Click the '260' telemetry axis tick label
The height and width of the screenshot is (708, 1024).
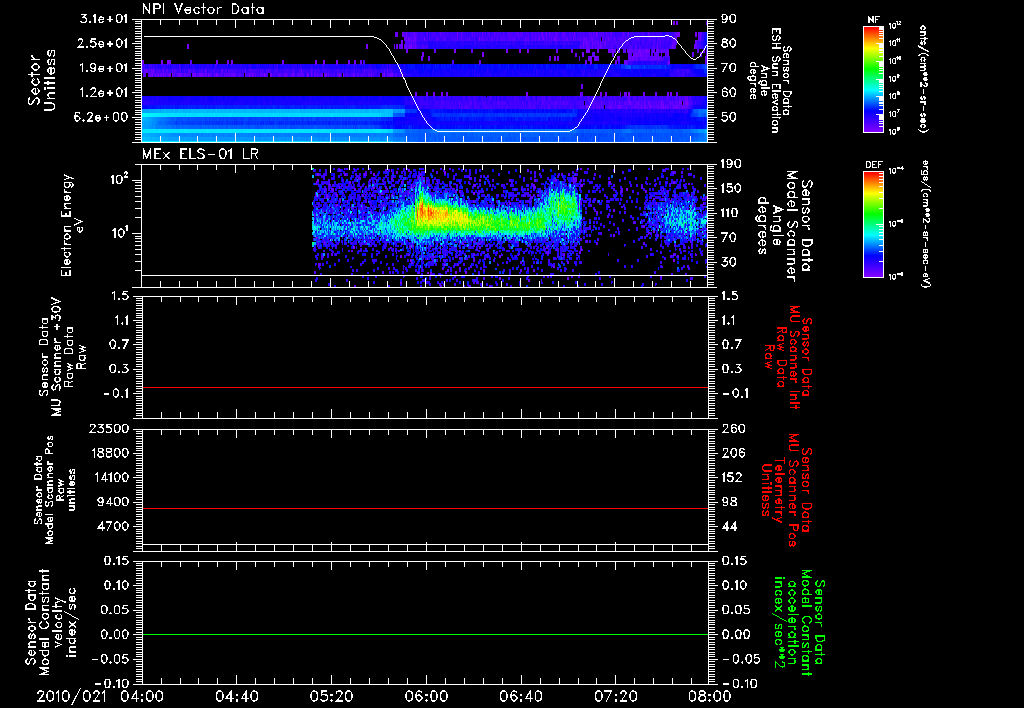coord(733,429)
